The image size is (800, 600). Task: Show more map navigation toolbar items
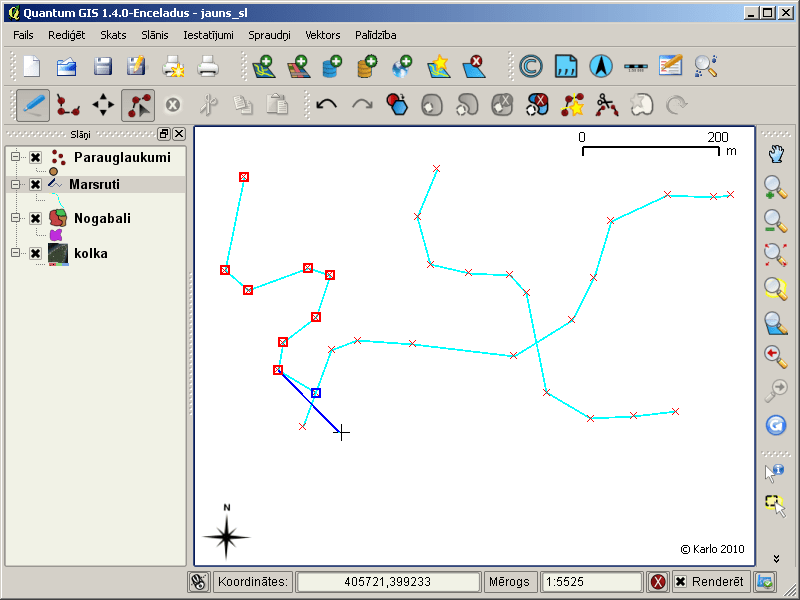pos(776,559)
